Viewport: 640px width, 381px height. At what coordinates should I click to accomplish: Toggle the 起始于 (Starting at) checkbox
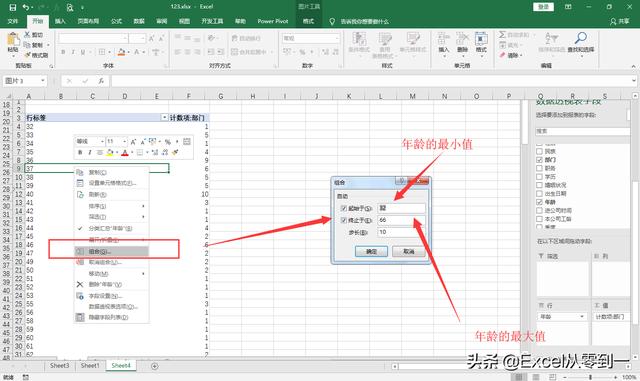click(344, 208)
